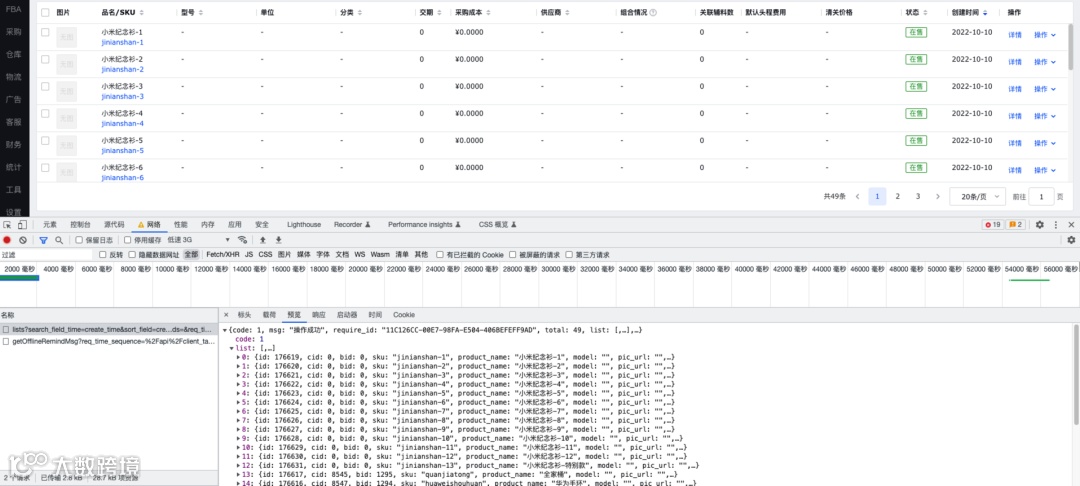Go to page 2 of the product list

click(897, 196)
